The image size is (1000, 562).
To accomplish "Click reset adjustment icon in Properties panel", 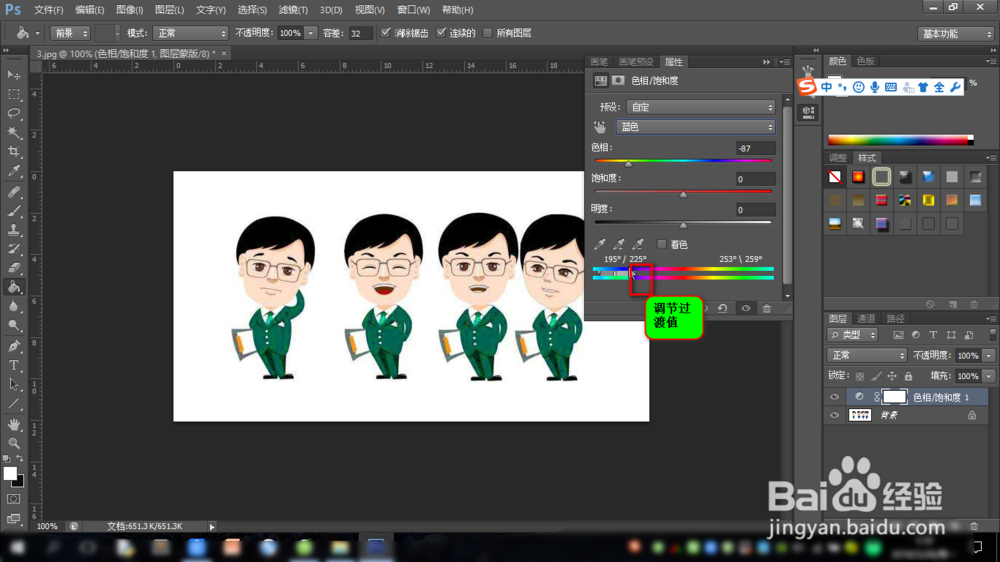I will tap(723, 308).
